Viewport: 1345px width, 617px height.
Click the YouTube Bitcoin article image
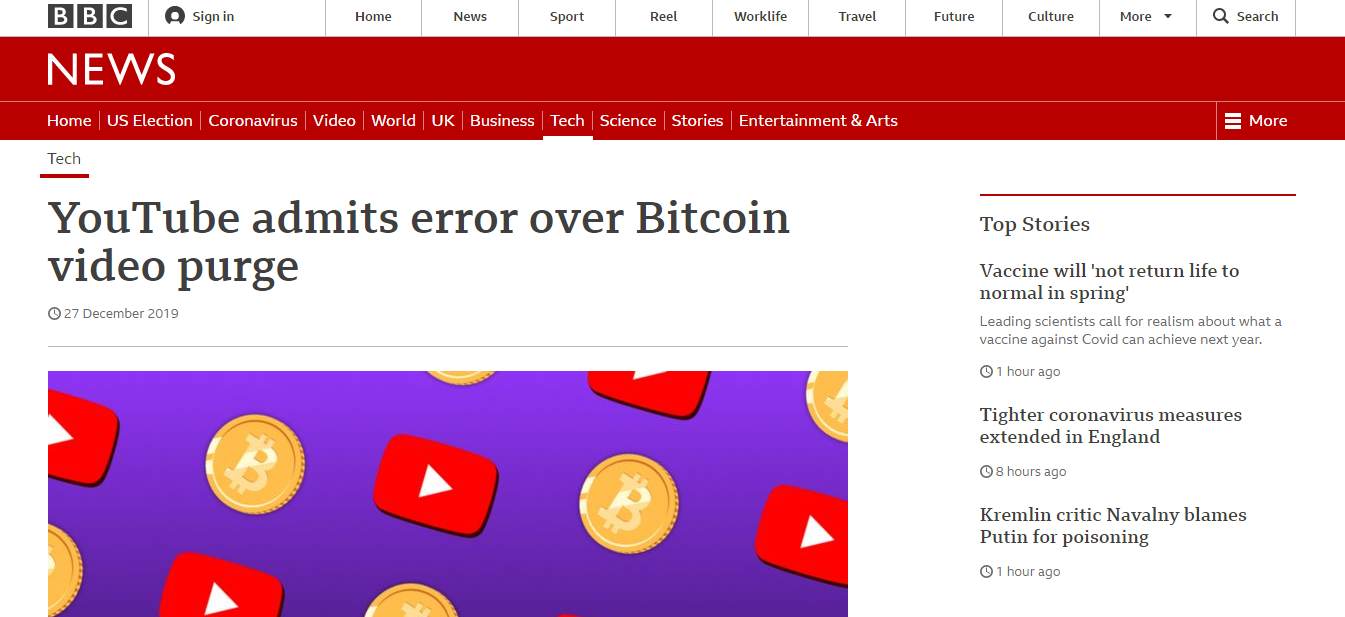coord(448,494)
